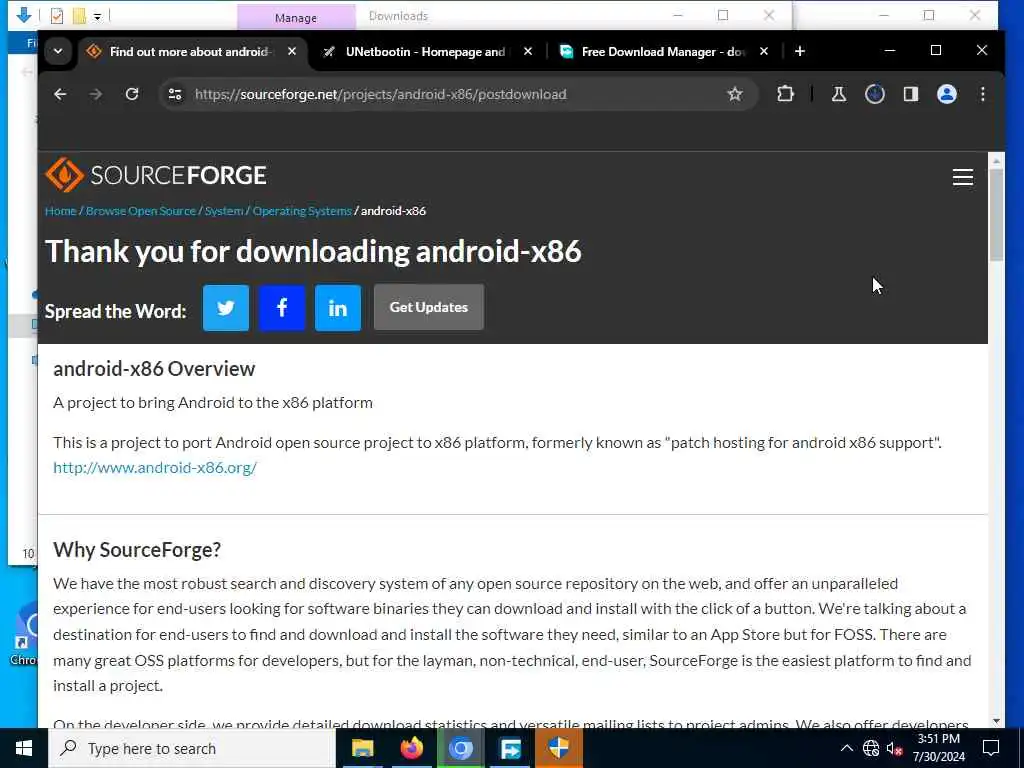Open Firefox from taskbar
The height and width of the screenshot is (768, 1024).
411,748
